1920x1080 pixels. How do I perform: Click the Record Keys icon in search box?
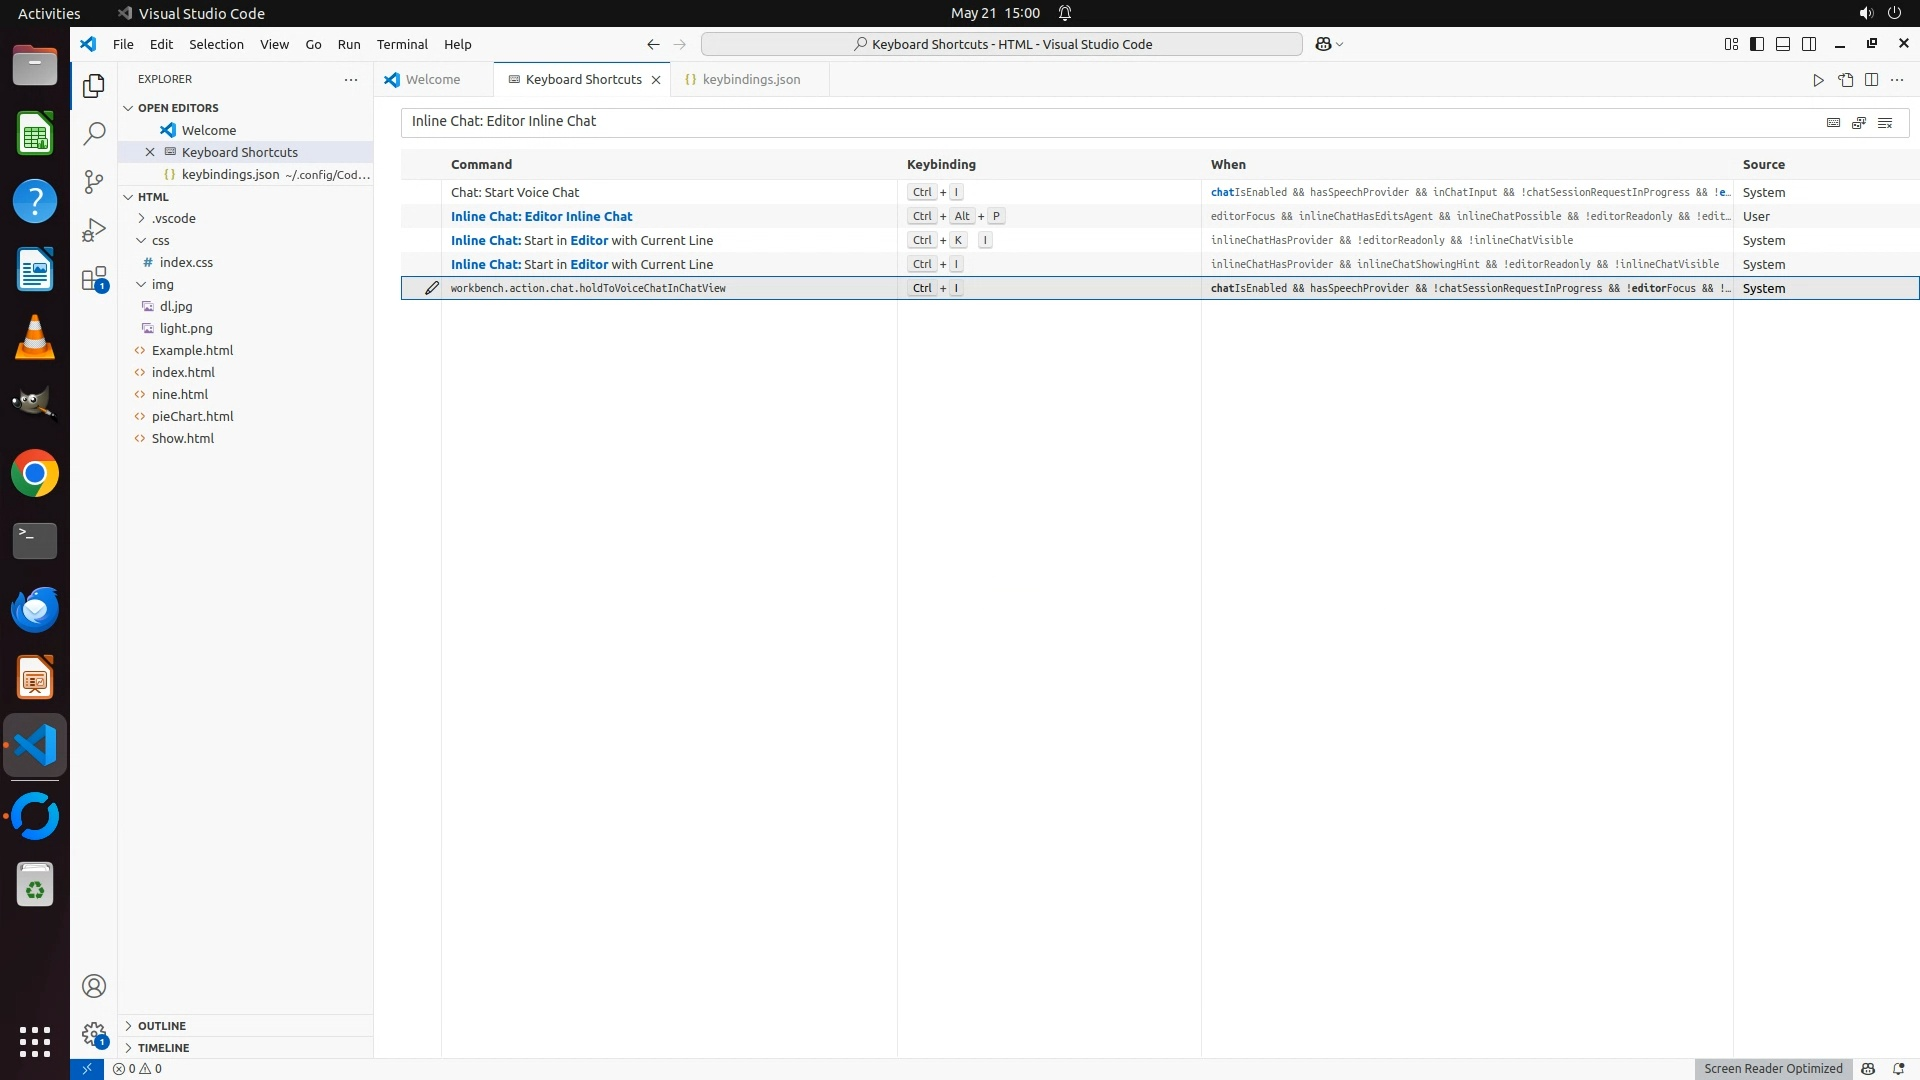[x=1833, y=122]
